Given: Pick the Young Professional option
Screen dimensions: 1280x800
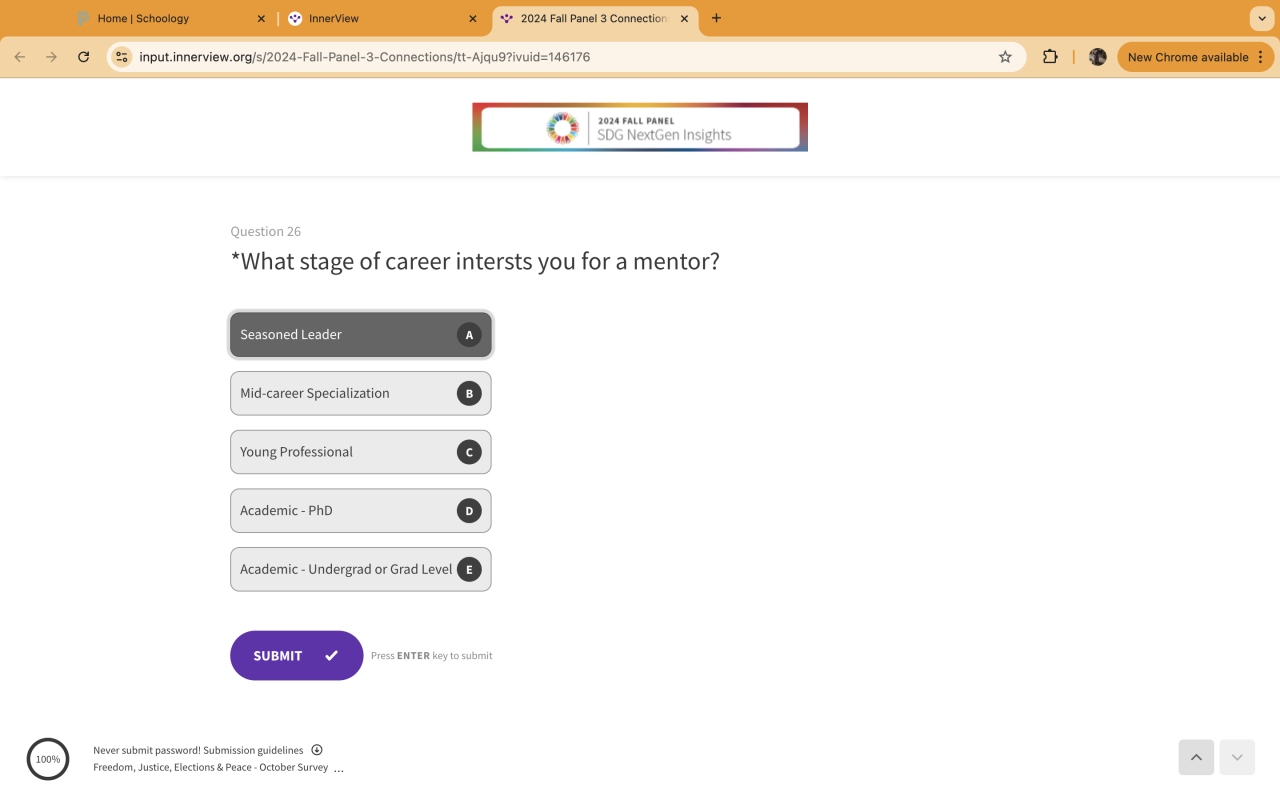Looking at the screenshot, I should pyautogui.click(x=360, y=452).
